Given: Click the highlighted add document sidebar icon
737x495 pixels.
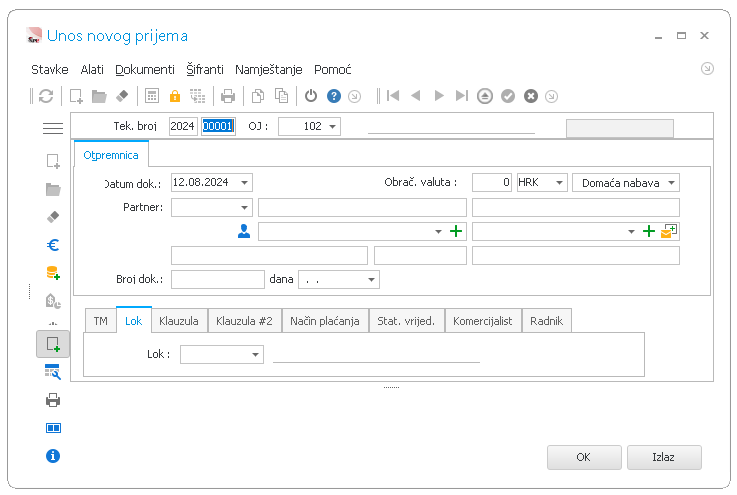Looking at the screenshot, I should click(x=53, y=344).
